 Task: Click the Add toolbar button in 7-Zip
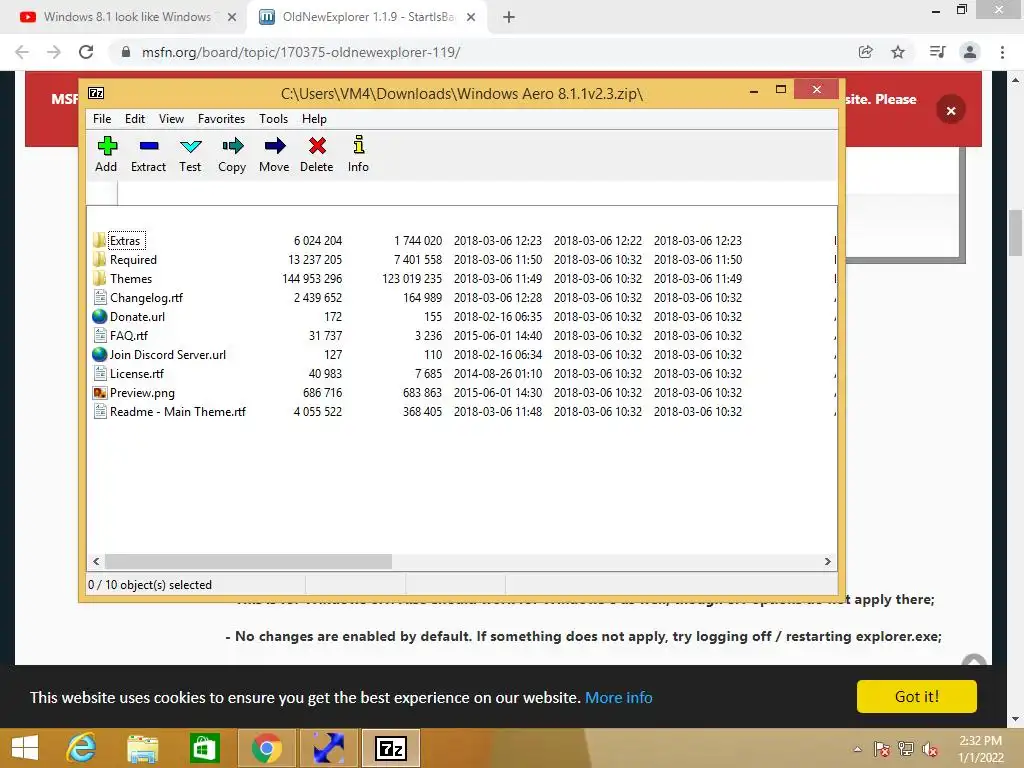pyautogui.click(x=106, y=155)
